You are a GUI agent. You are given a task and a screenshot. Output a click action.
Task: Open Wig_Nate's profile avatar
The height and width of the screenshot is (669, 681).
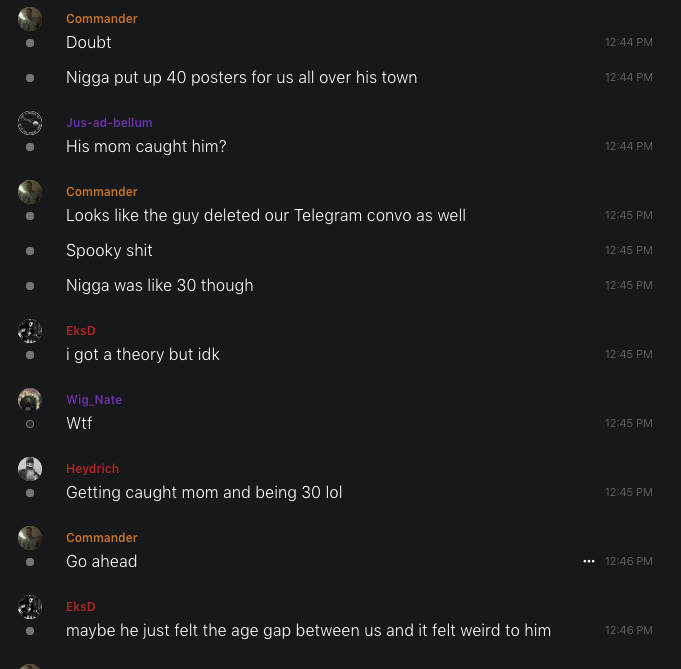point(30,400)
